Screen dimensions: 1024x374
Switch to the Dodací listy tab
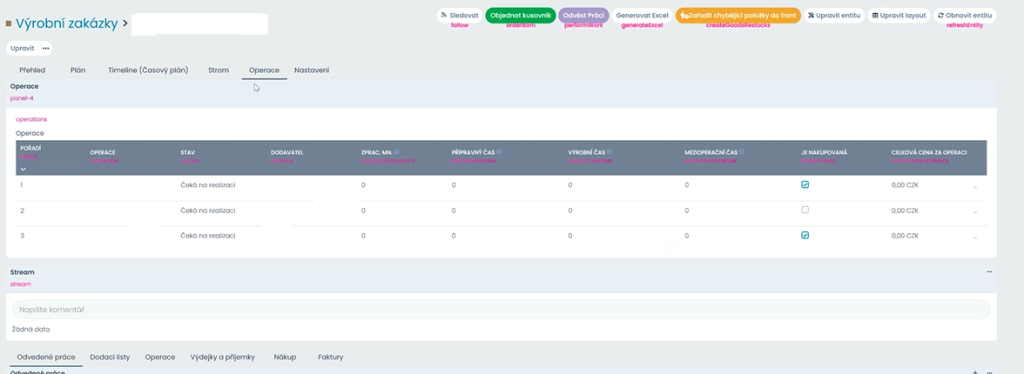[110, 357]
